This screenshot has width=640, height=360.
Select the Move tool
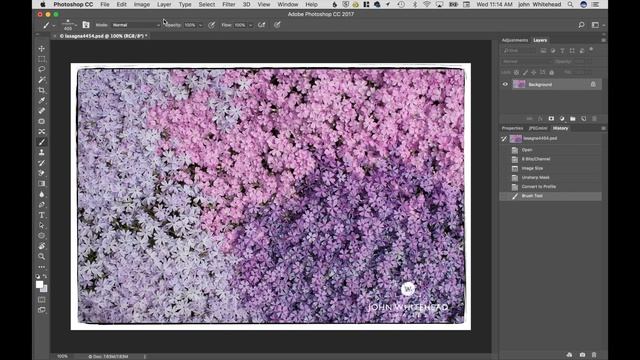[42, 49]
